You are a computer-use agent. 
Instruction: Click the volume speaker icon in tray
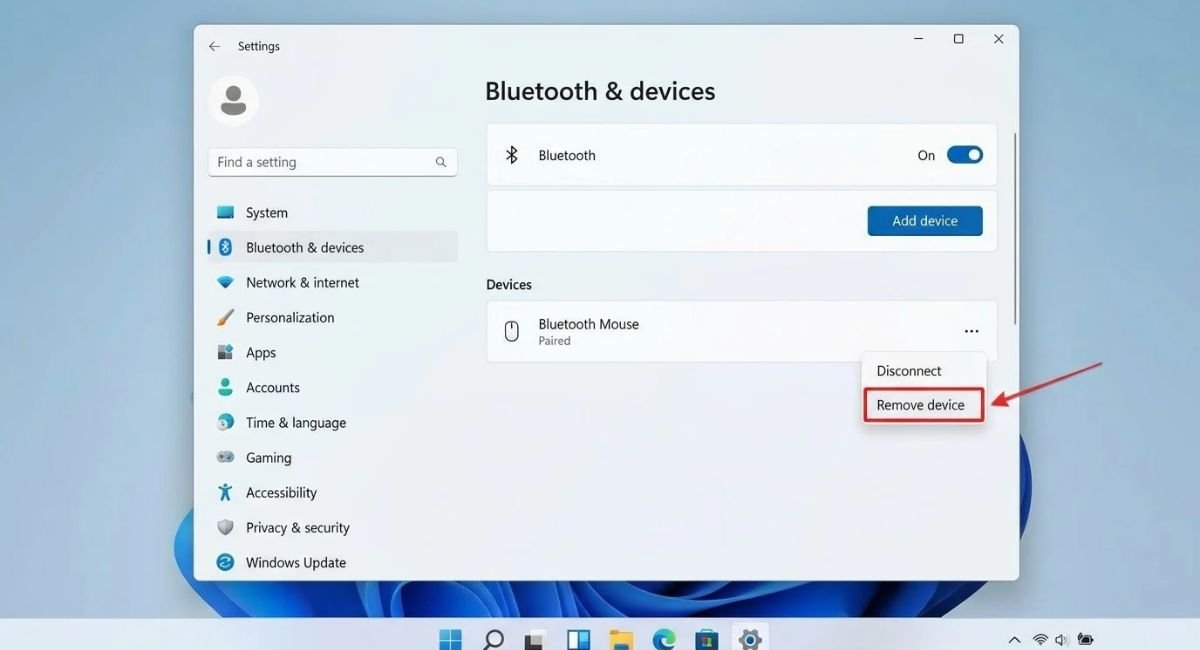click(x=1061, y=640)
